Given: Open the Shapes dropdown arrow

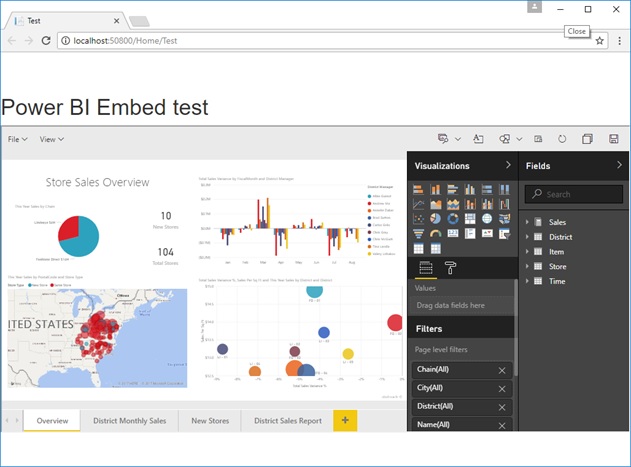Looking at the screenshot, I should click(519, 139).
